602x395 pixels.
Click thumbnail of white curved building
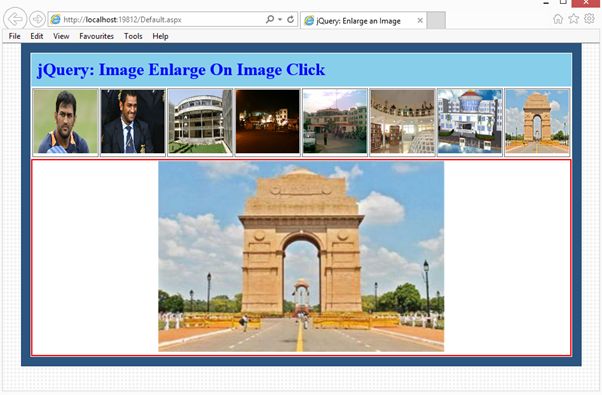(x=200, y=121)
